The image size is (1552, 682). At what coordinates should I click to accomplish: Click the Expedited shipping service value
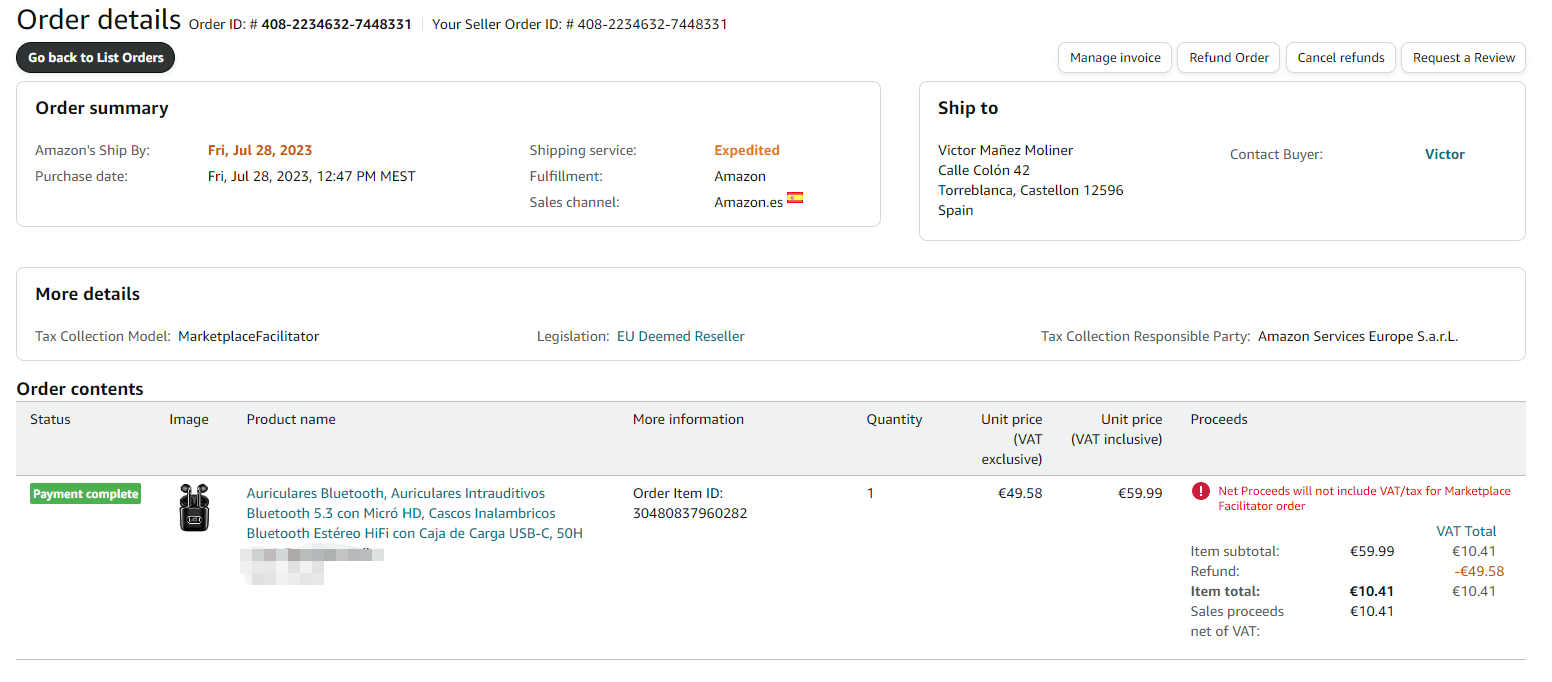click(746, 150)
